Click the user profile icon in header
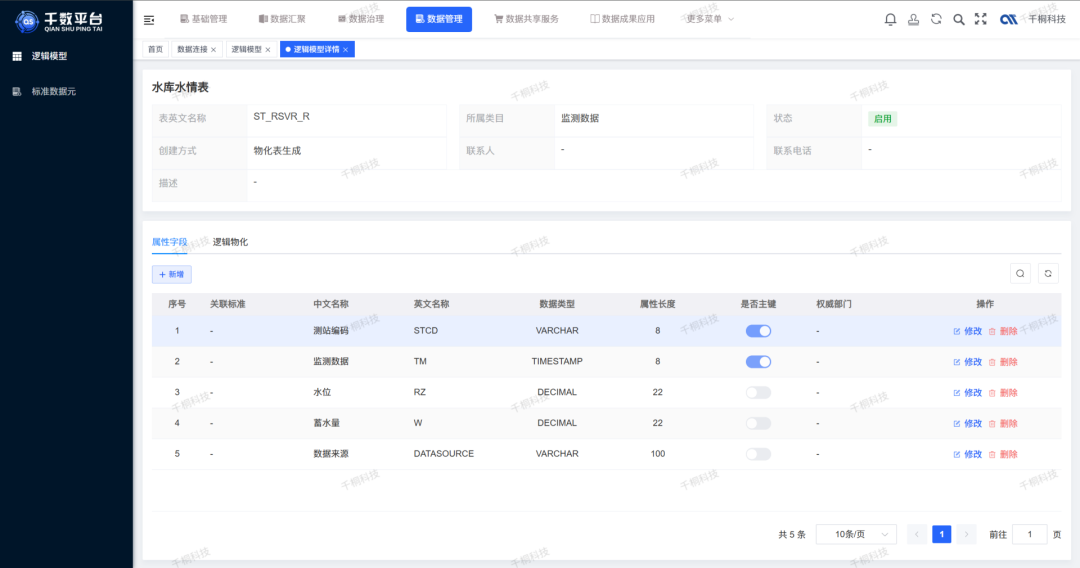 (913, 19)
